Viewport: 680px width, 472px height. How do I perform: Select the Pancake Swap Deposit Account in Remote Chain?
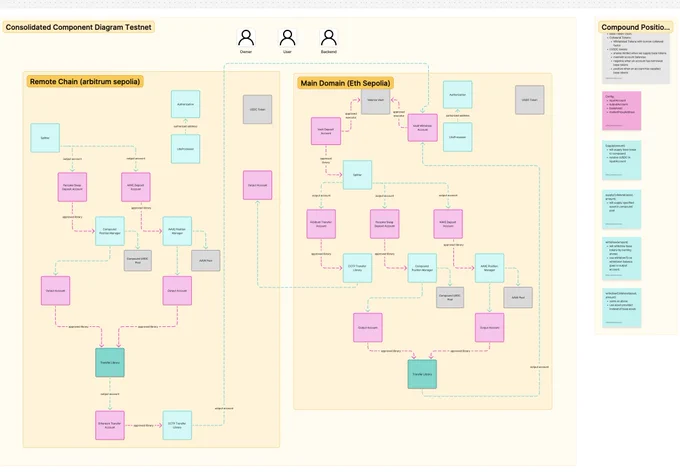(72, 187)
